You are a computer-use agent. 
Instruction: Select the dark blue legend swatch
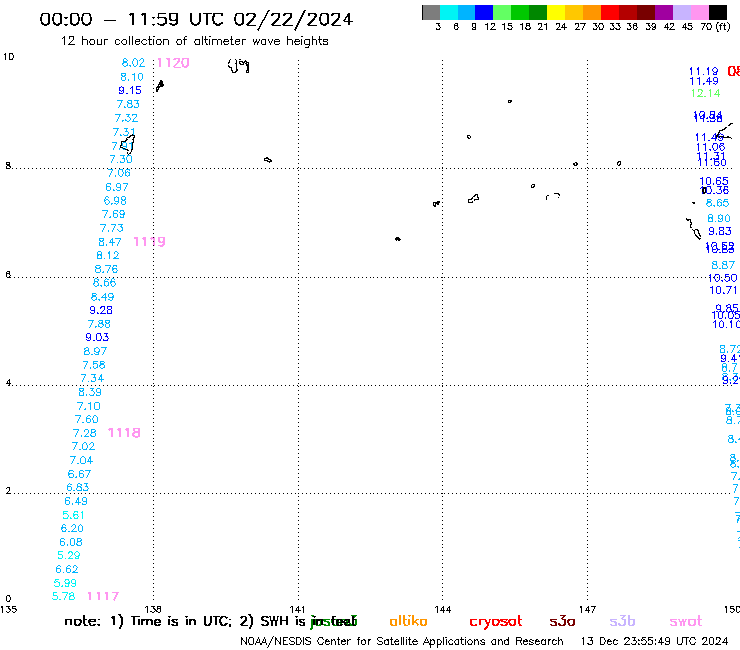click(x=484, y=12)
